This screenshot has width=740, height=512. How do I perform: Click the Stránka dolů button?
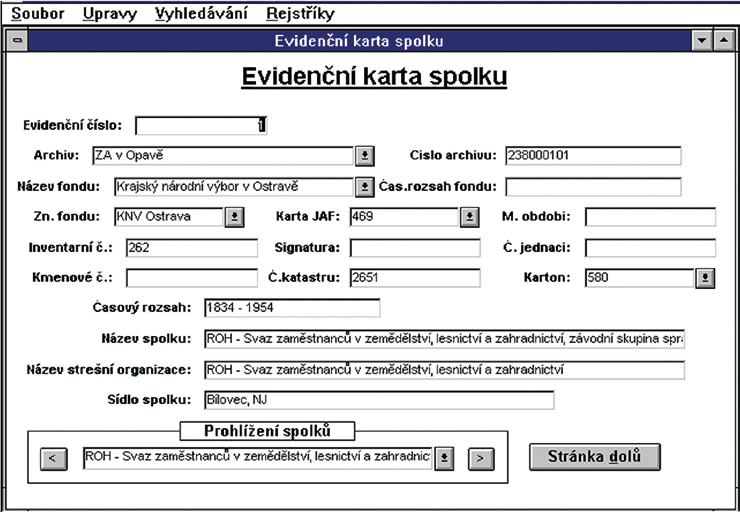pyautogui.click(x=595, y=457)
